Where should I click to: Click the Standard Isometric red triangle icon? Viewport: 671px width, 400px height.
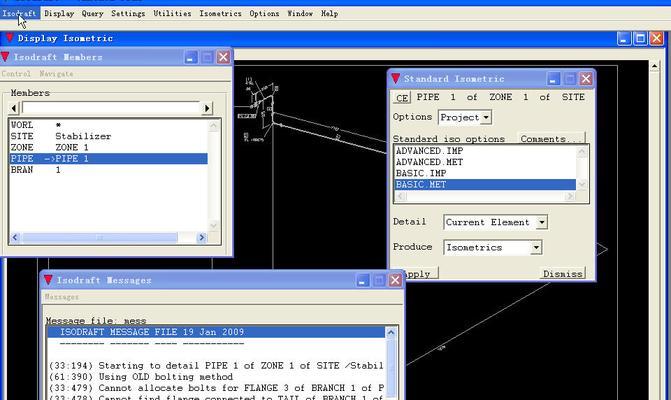pyautogui.click(x=395, y=79)
